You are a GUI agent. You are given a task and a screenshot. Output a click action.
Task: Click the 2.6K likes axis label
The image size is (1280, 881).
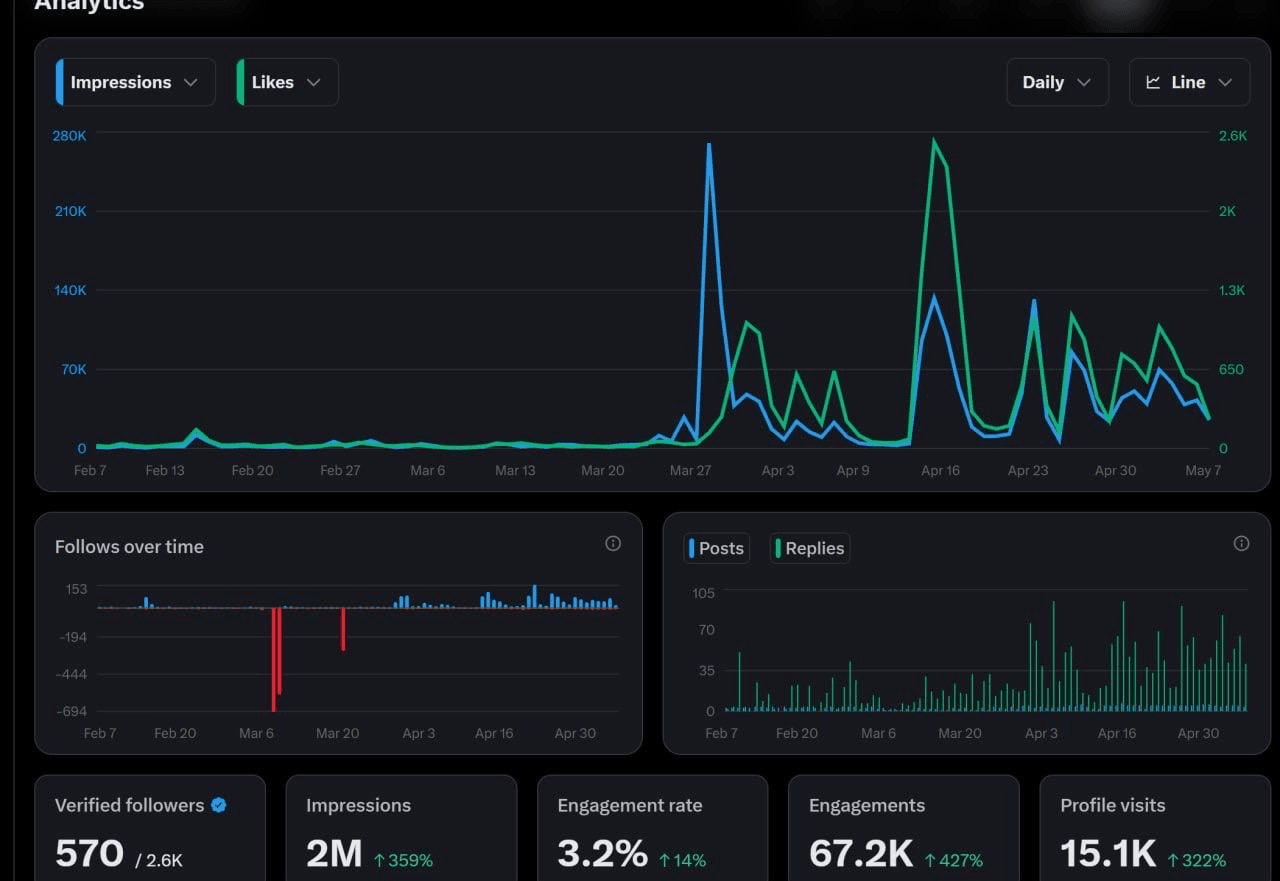tap(1233, 135)
